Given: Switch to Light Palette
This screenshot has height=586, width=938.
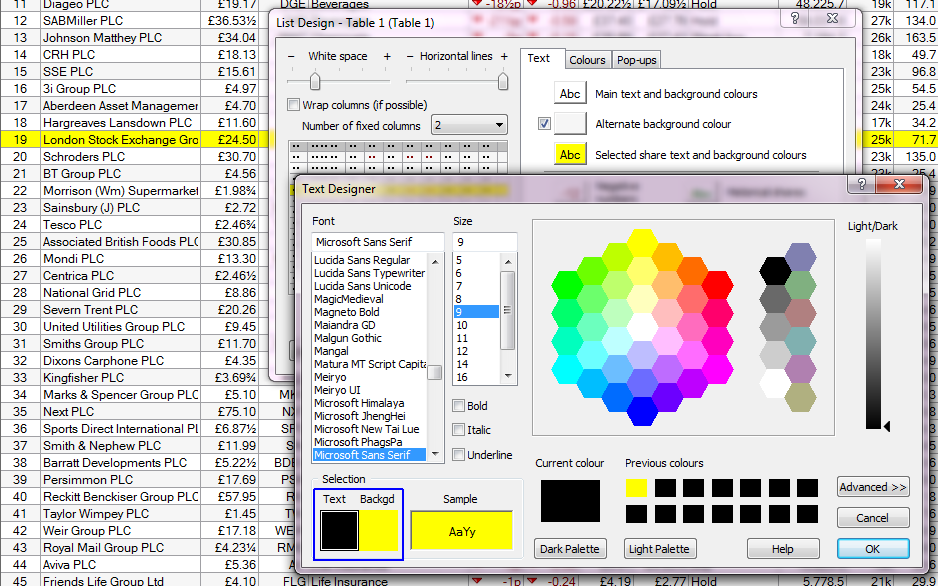Looking at the screenshot, I should [659, 549].
